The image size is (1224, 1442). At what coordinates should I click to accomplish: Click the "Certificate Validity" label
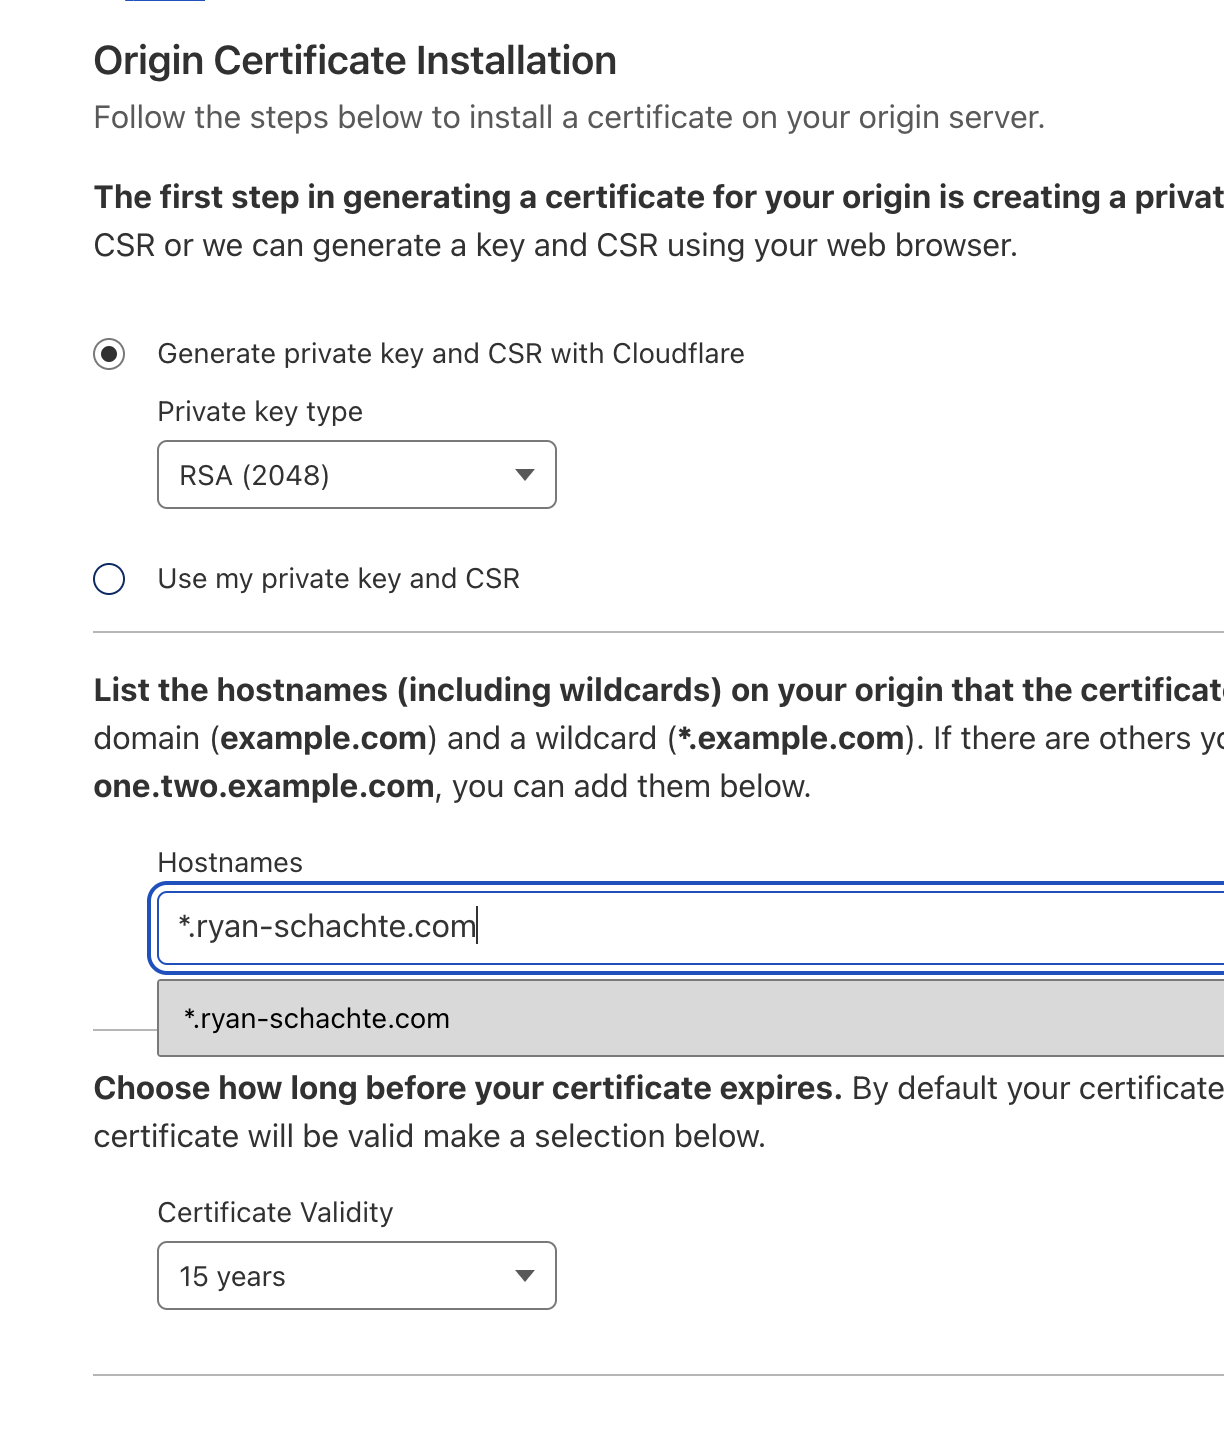point(275,1213)
